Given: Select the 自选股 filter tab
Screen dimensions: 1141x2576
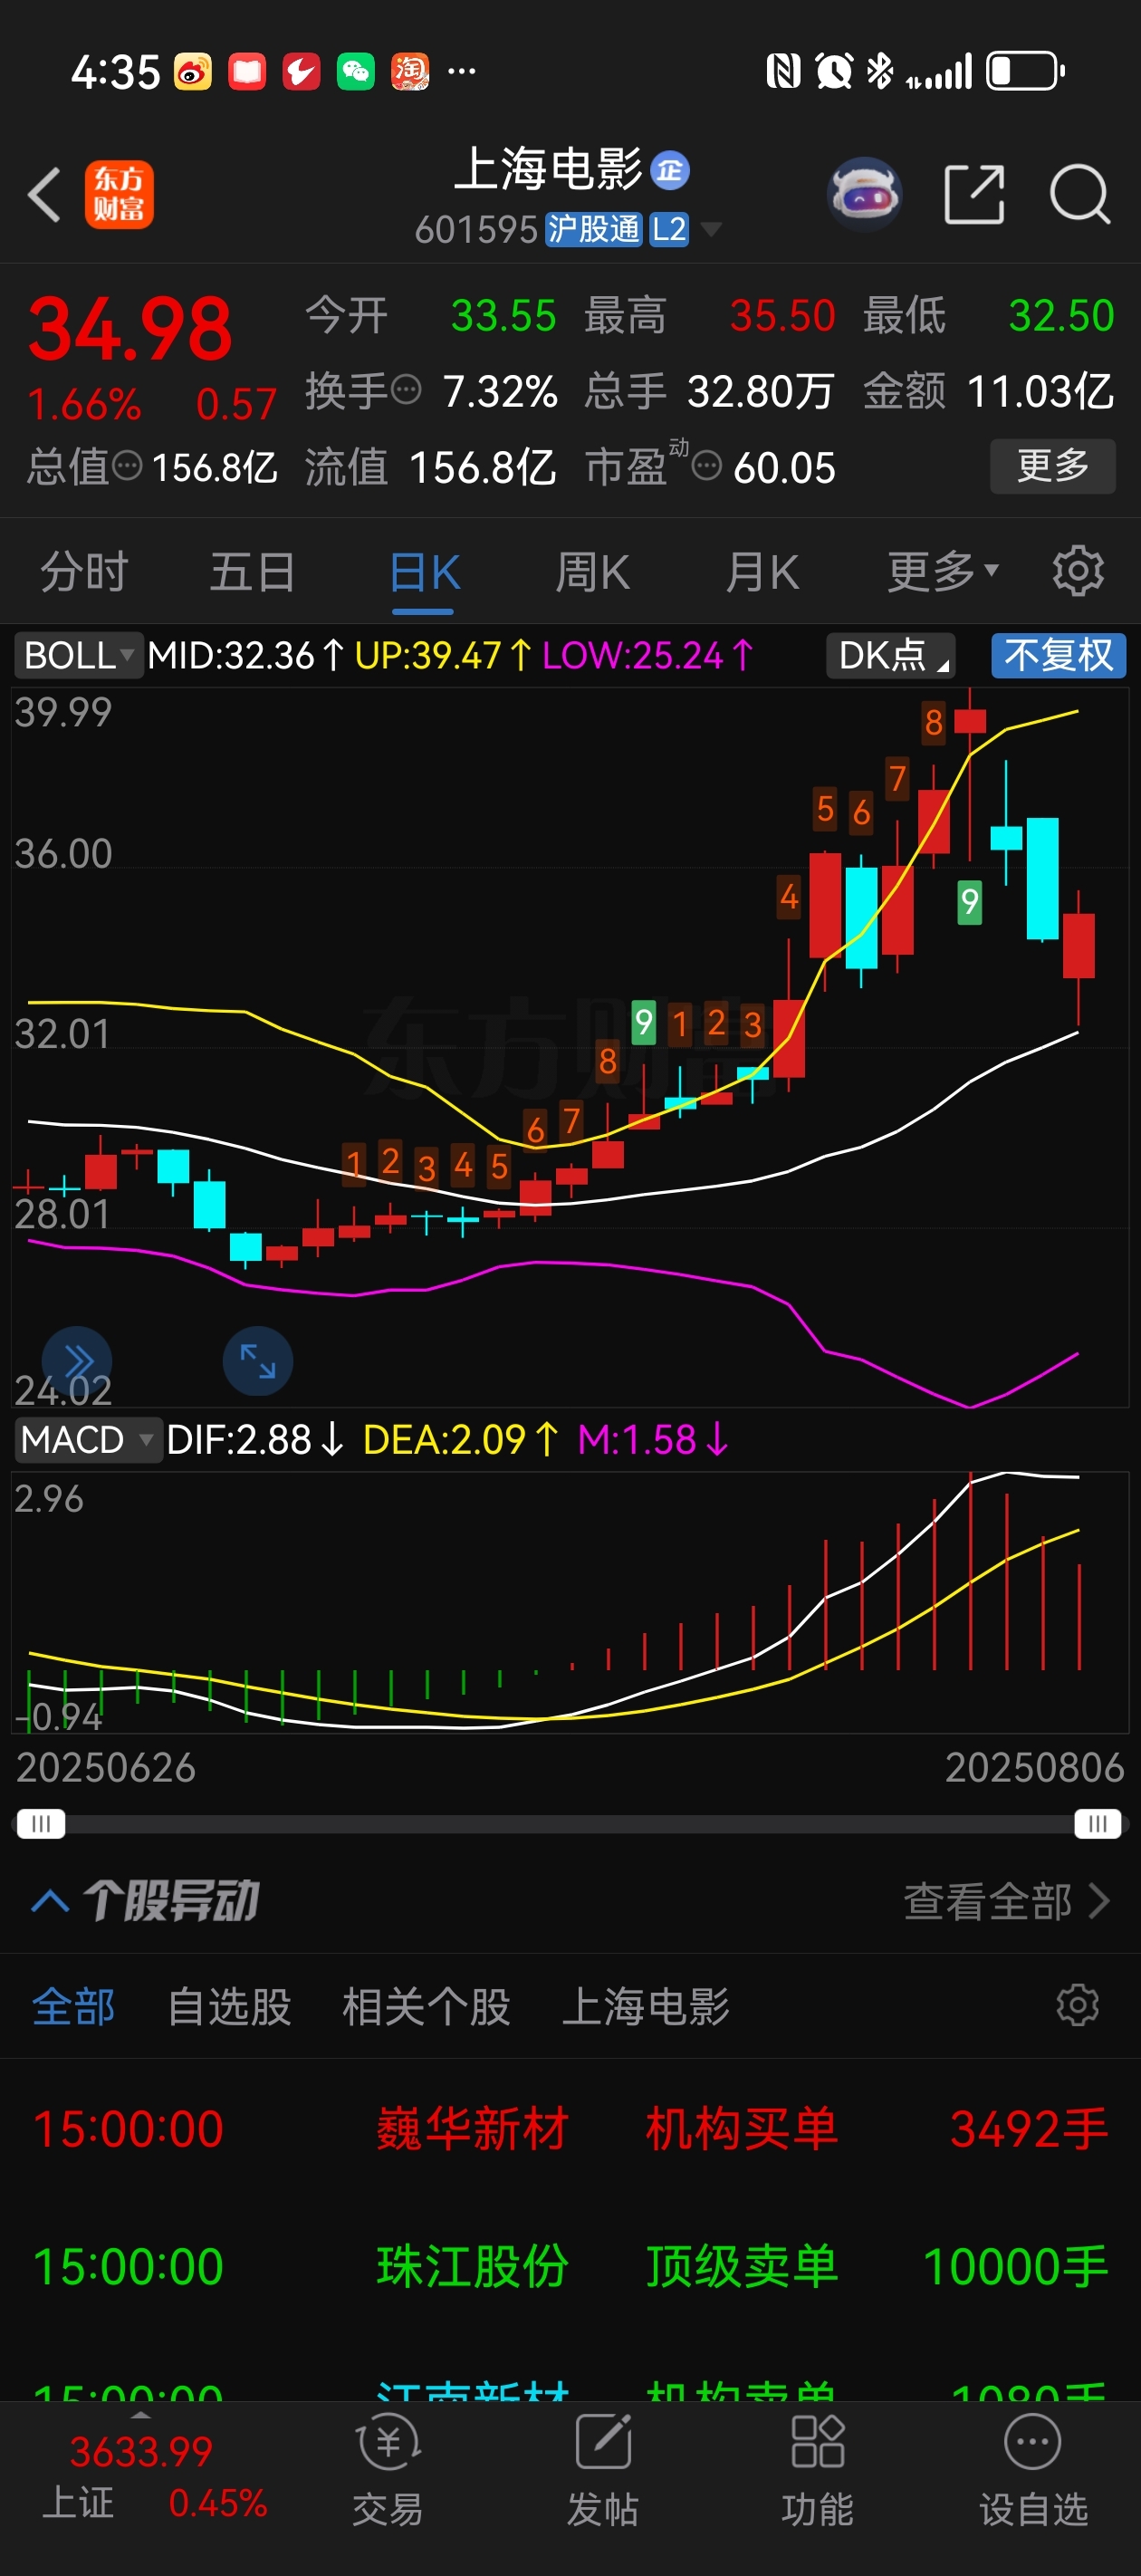Looking at the screenshot, I should (x=229, y=2007).
